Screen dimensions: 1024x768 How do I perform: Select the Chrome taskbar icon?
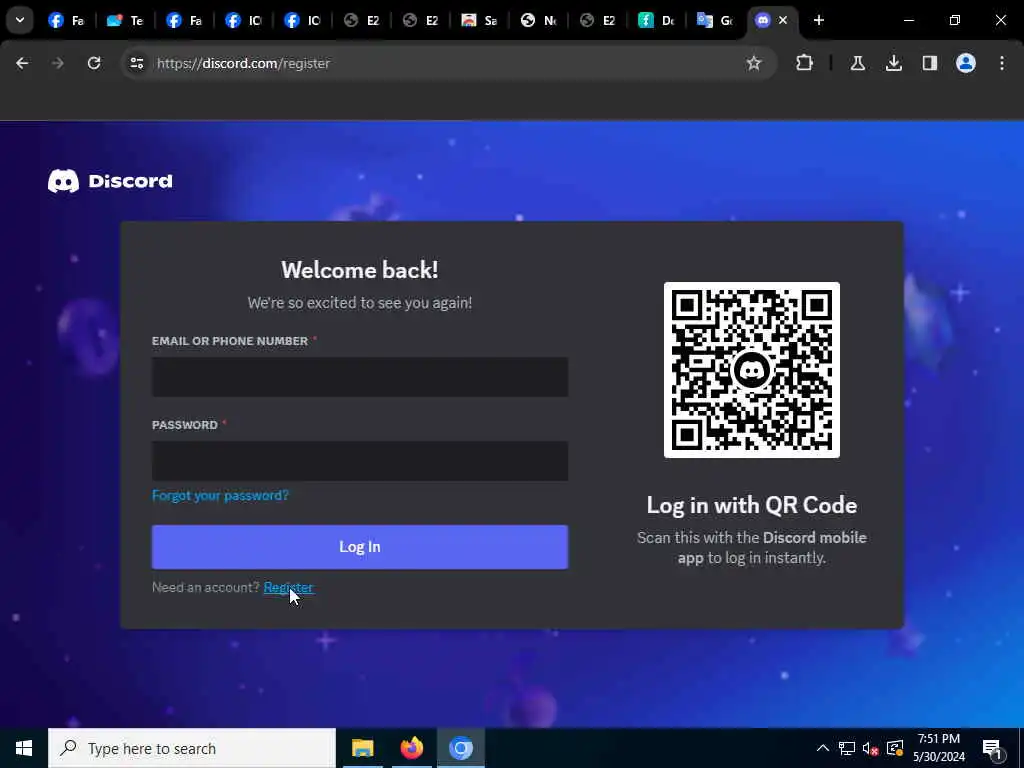[x=460, y=748]
